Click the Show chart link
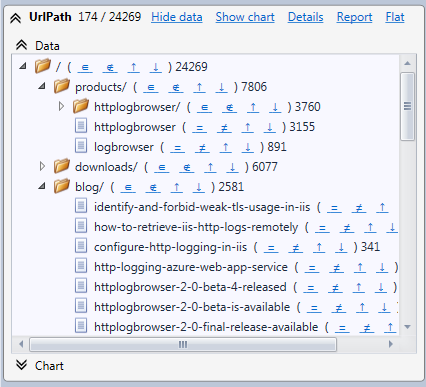 245,17
